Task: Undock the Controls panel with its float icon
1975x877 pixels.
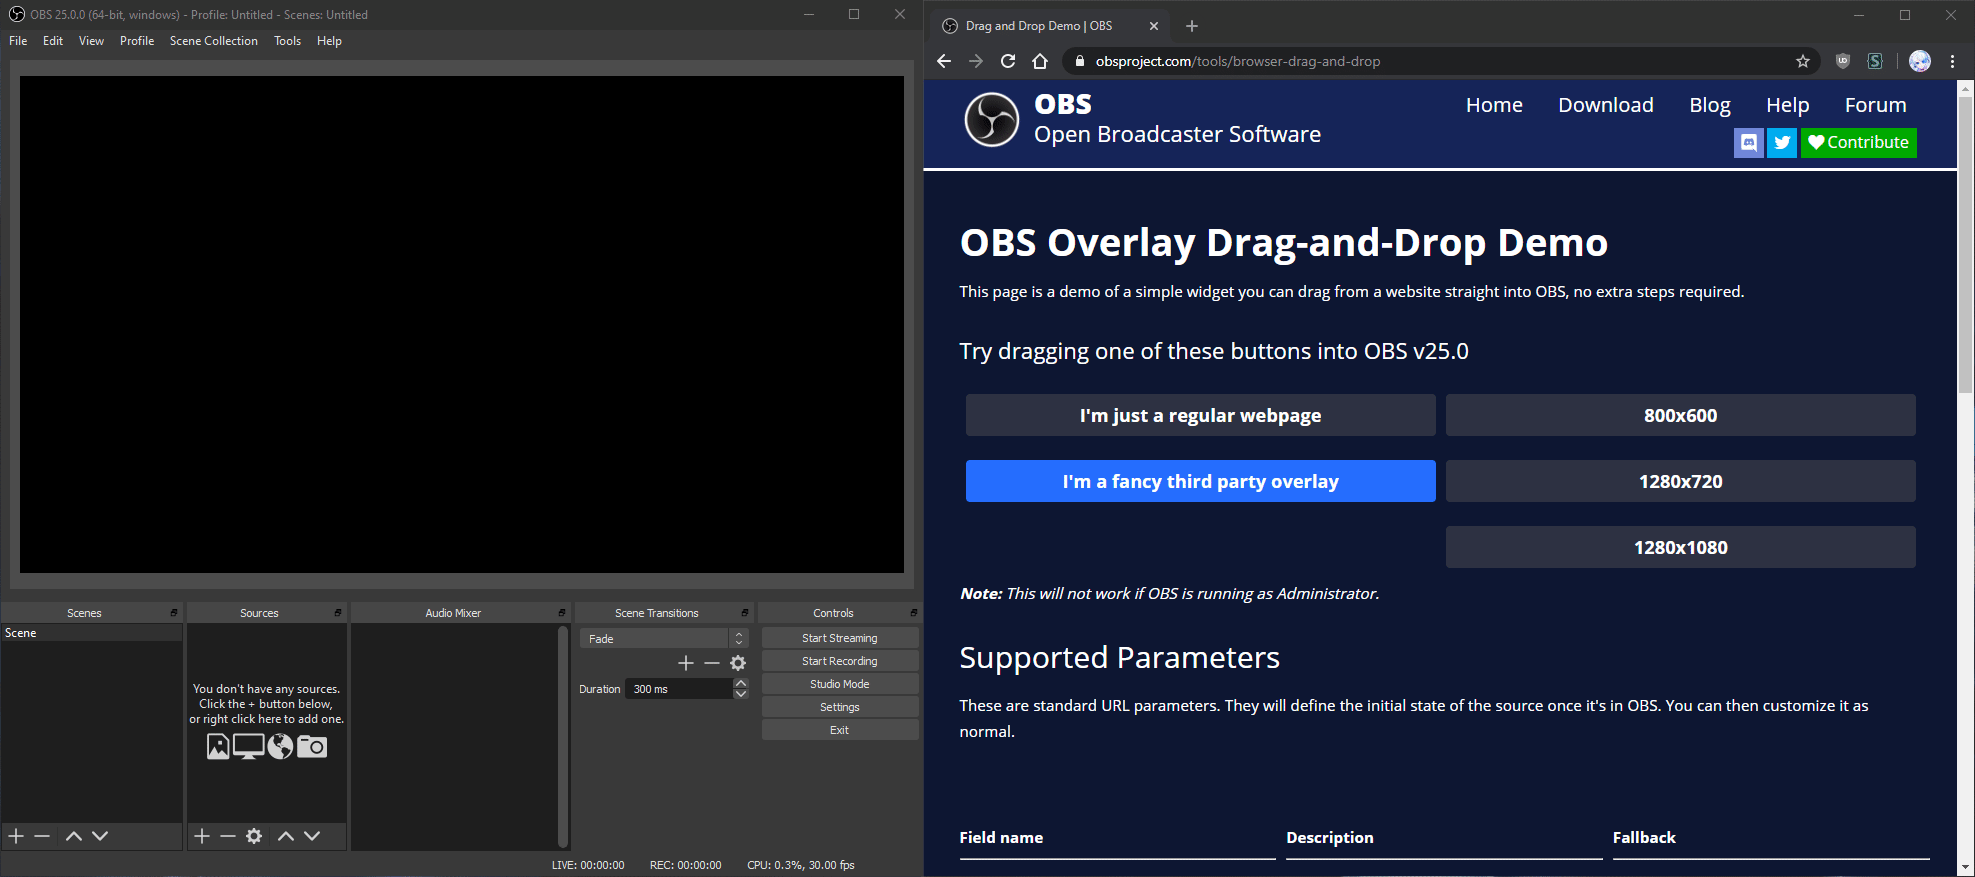Action: (x=914, y=613)
